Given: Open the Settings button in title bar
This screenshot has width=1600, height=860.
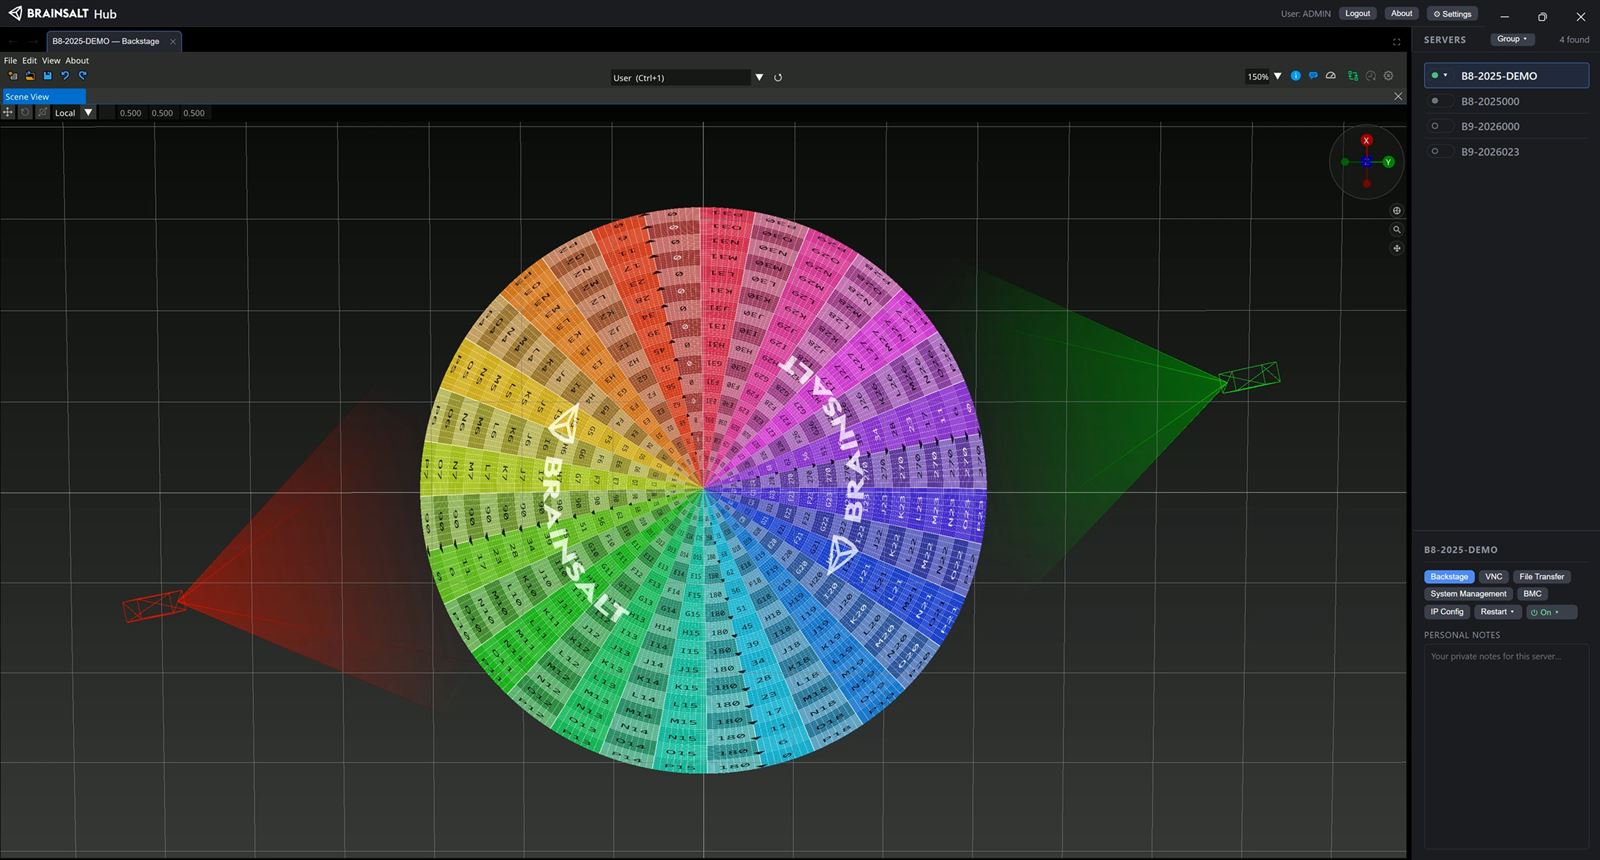Looking at the screenshot, I should pos(1453,14).
